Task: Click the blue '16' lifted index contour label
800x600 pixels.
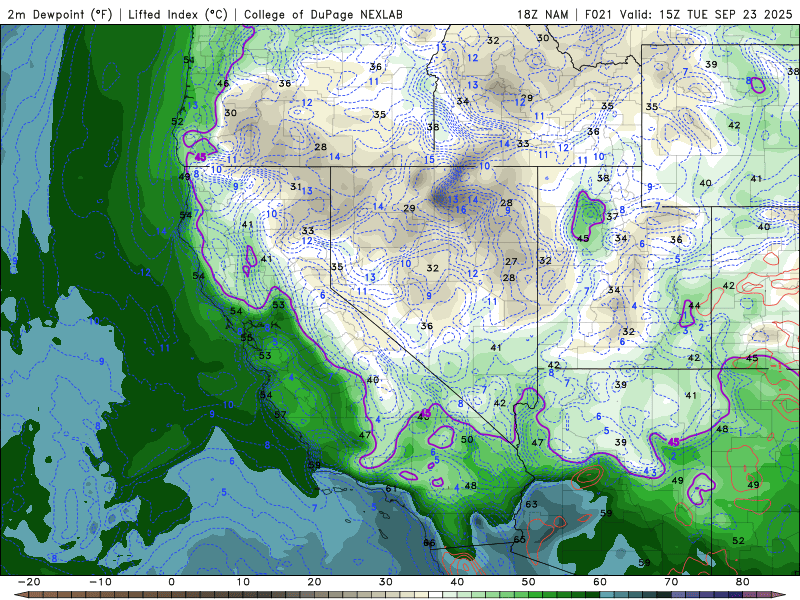Action: tap(461, 210)
